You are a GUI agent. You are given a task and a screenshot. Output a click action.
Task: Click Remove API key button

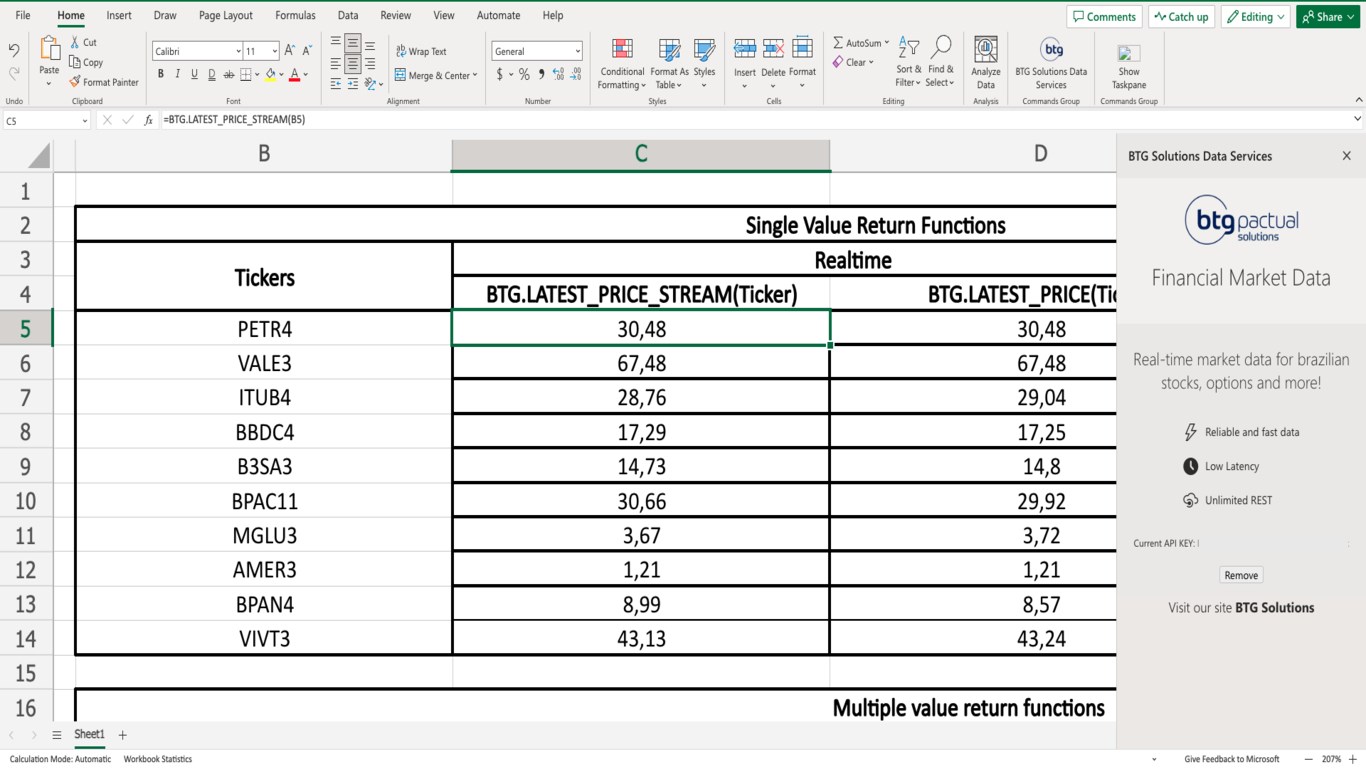(x=1241, y=575)
